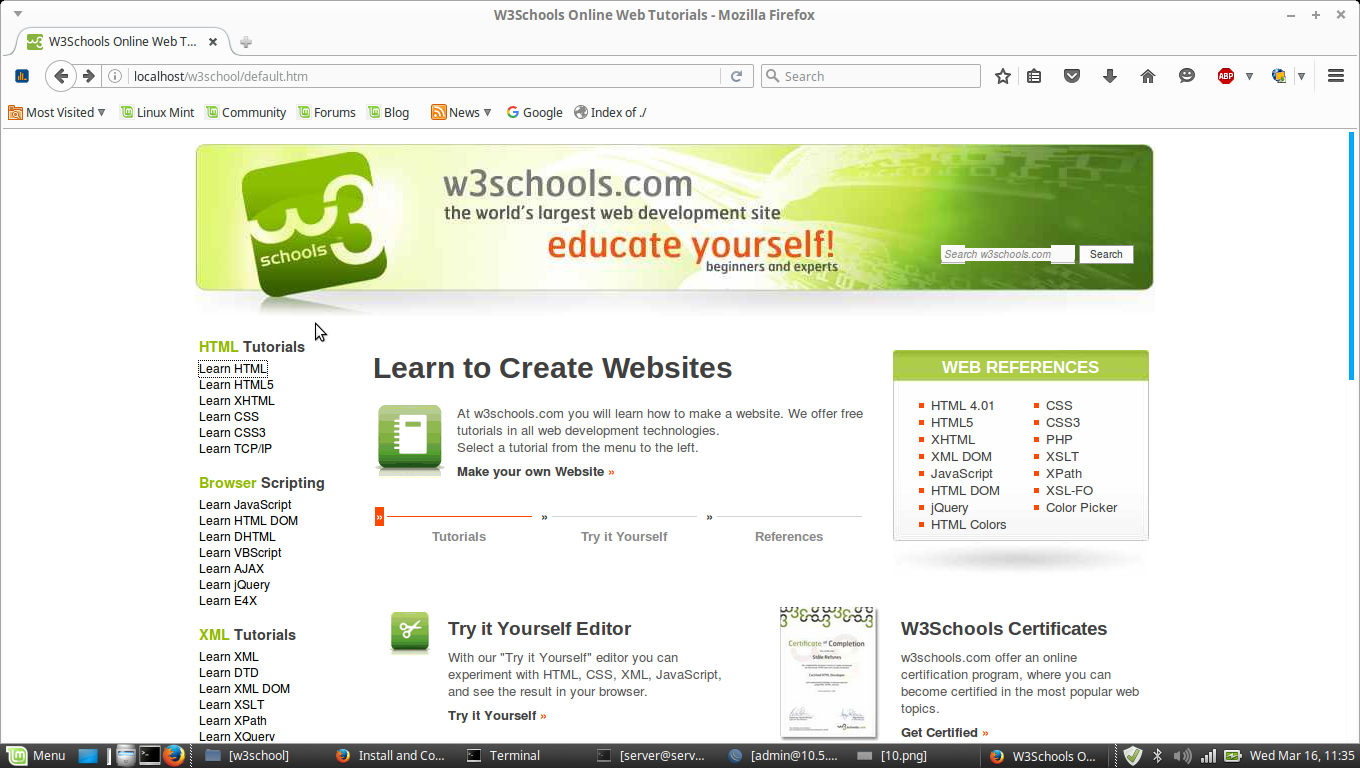Click the green scissors editor icon

click(x=410, y=632)
